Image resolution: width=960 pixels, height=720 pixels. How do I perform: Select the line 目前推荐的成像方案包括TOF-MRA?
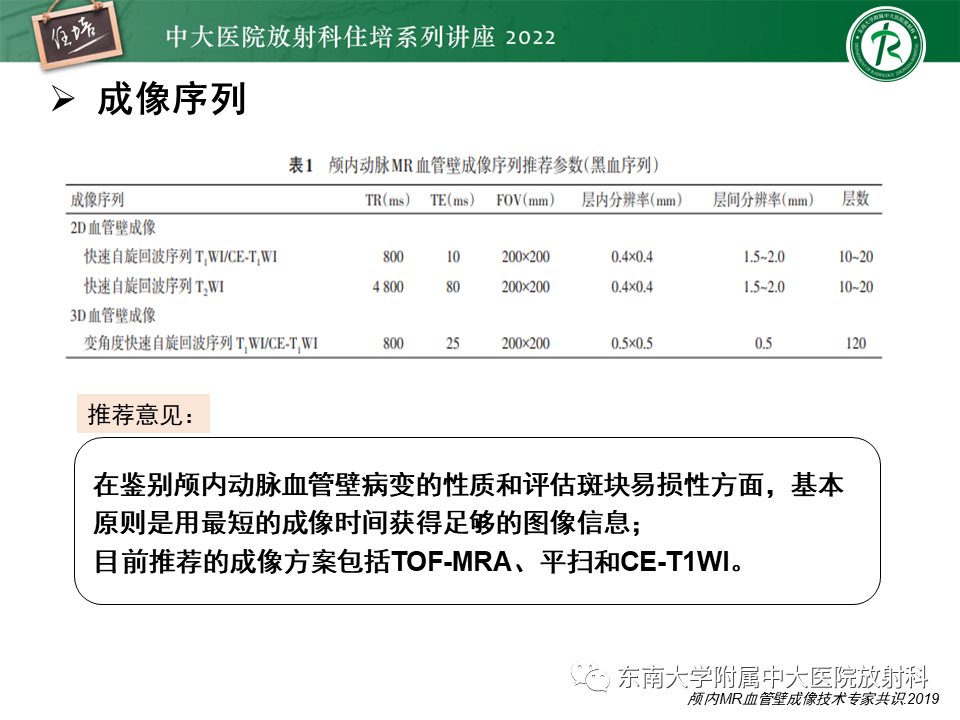(419, 561)
